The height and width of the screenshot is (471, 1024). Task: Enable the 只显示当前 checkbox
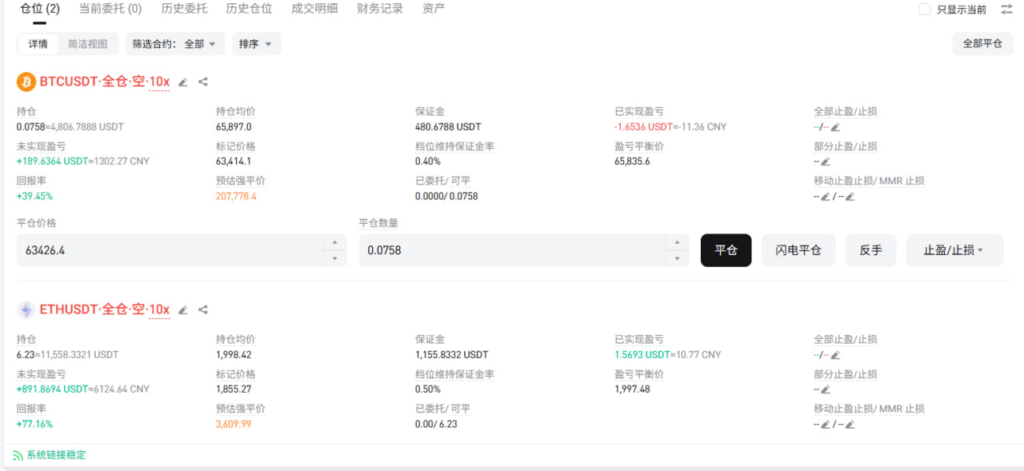click(x=924, y=9)
